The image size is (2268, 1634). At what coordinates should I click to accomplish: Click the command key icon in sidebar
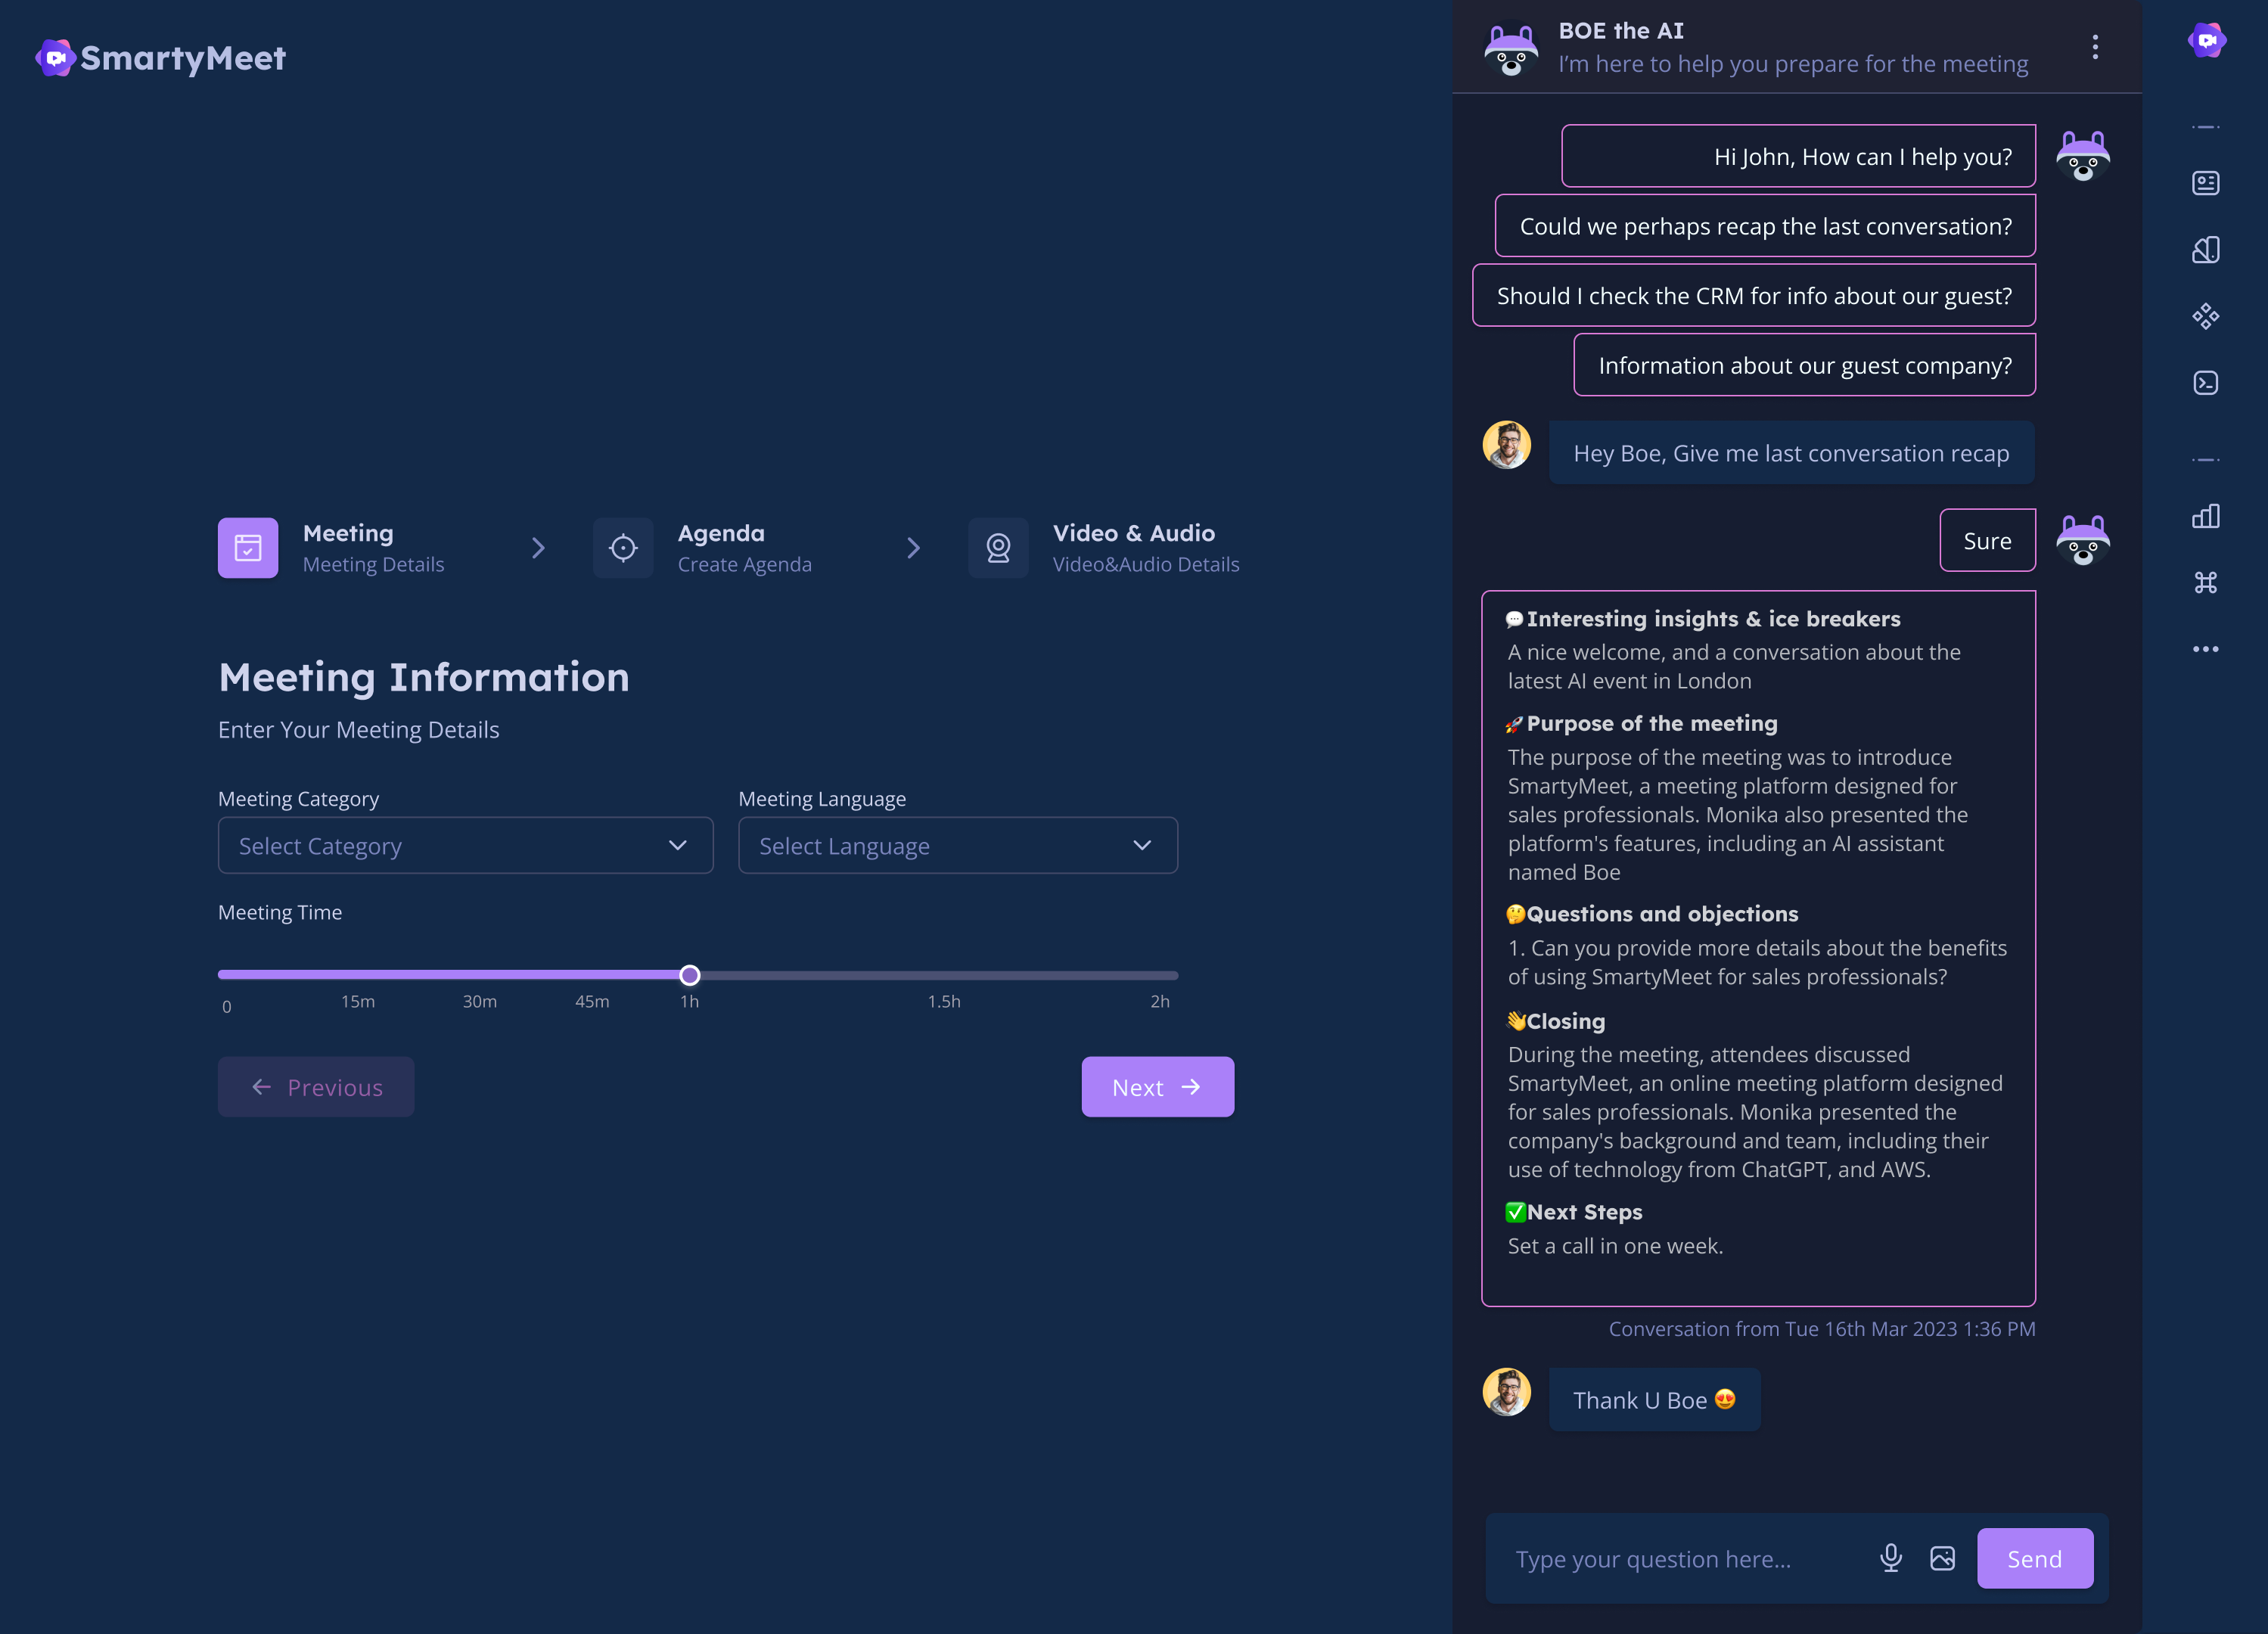[x=2205, y=582]
